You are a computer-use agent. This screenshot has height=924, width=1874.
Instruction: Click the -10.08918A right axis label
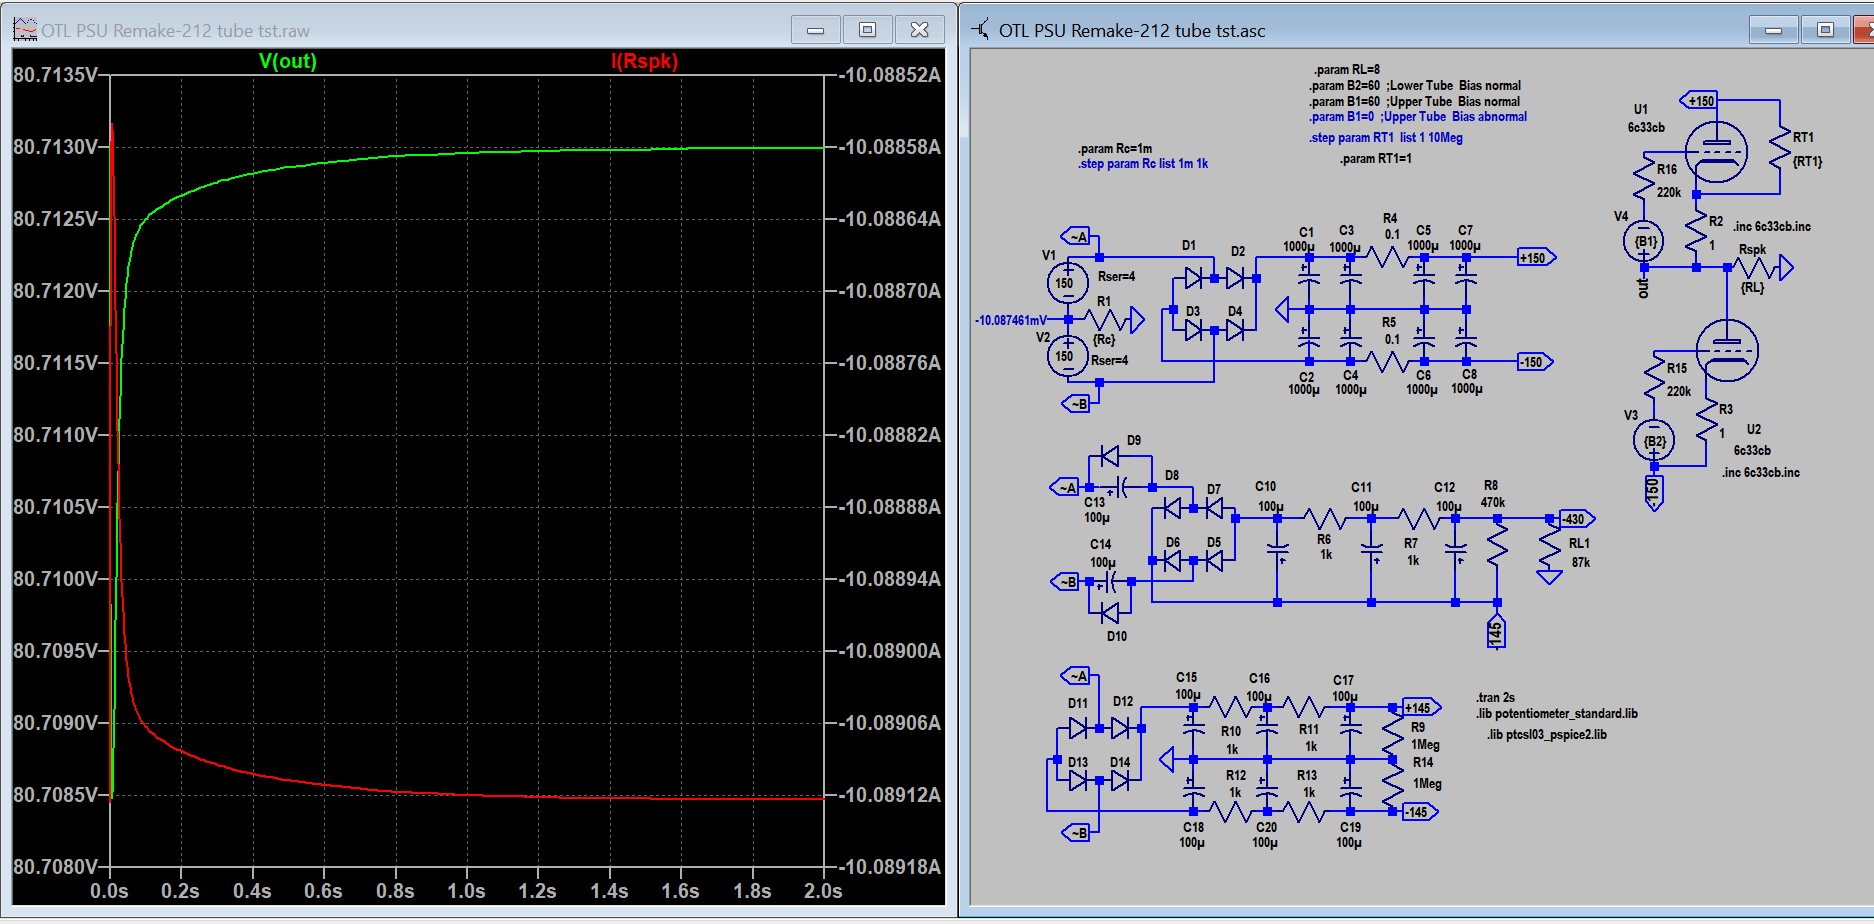tap(890, 867)
